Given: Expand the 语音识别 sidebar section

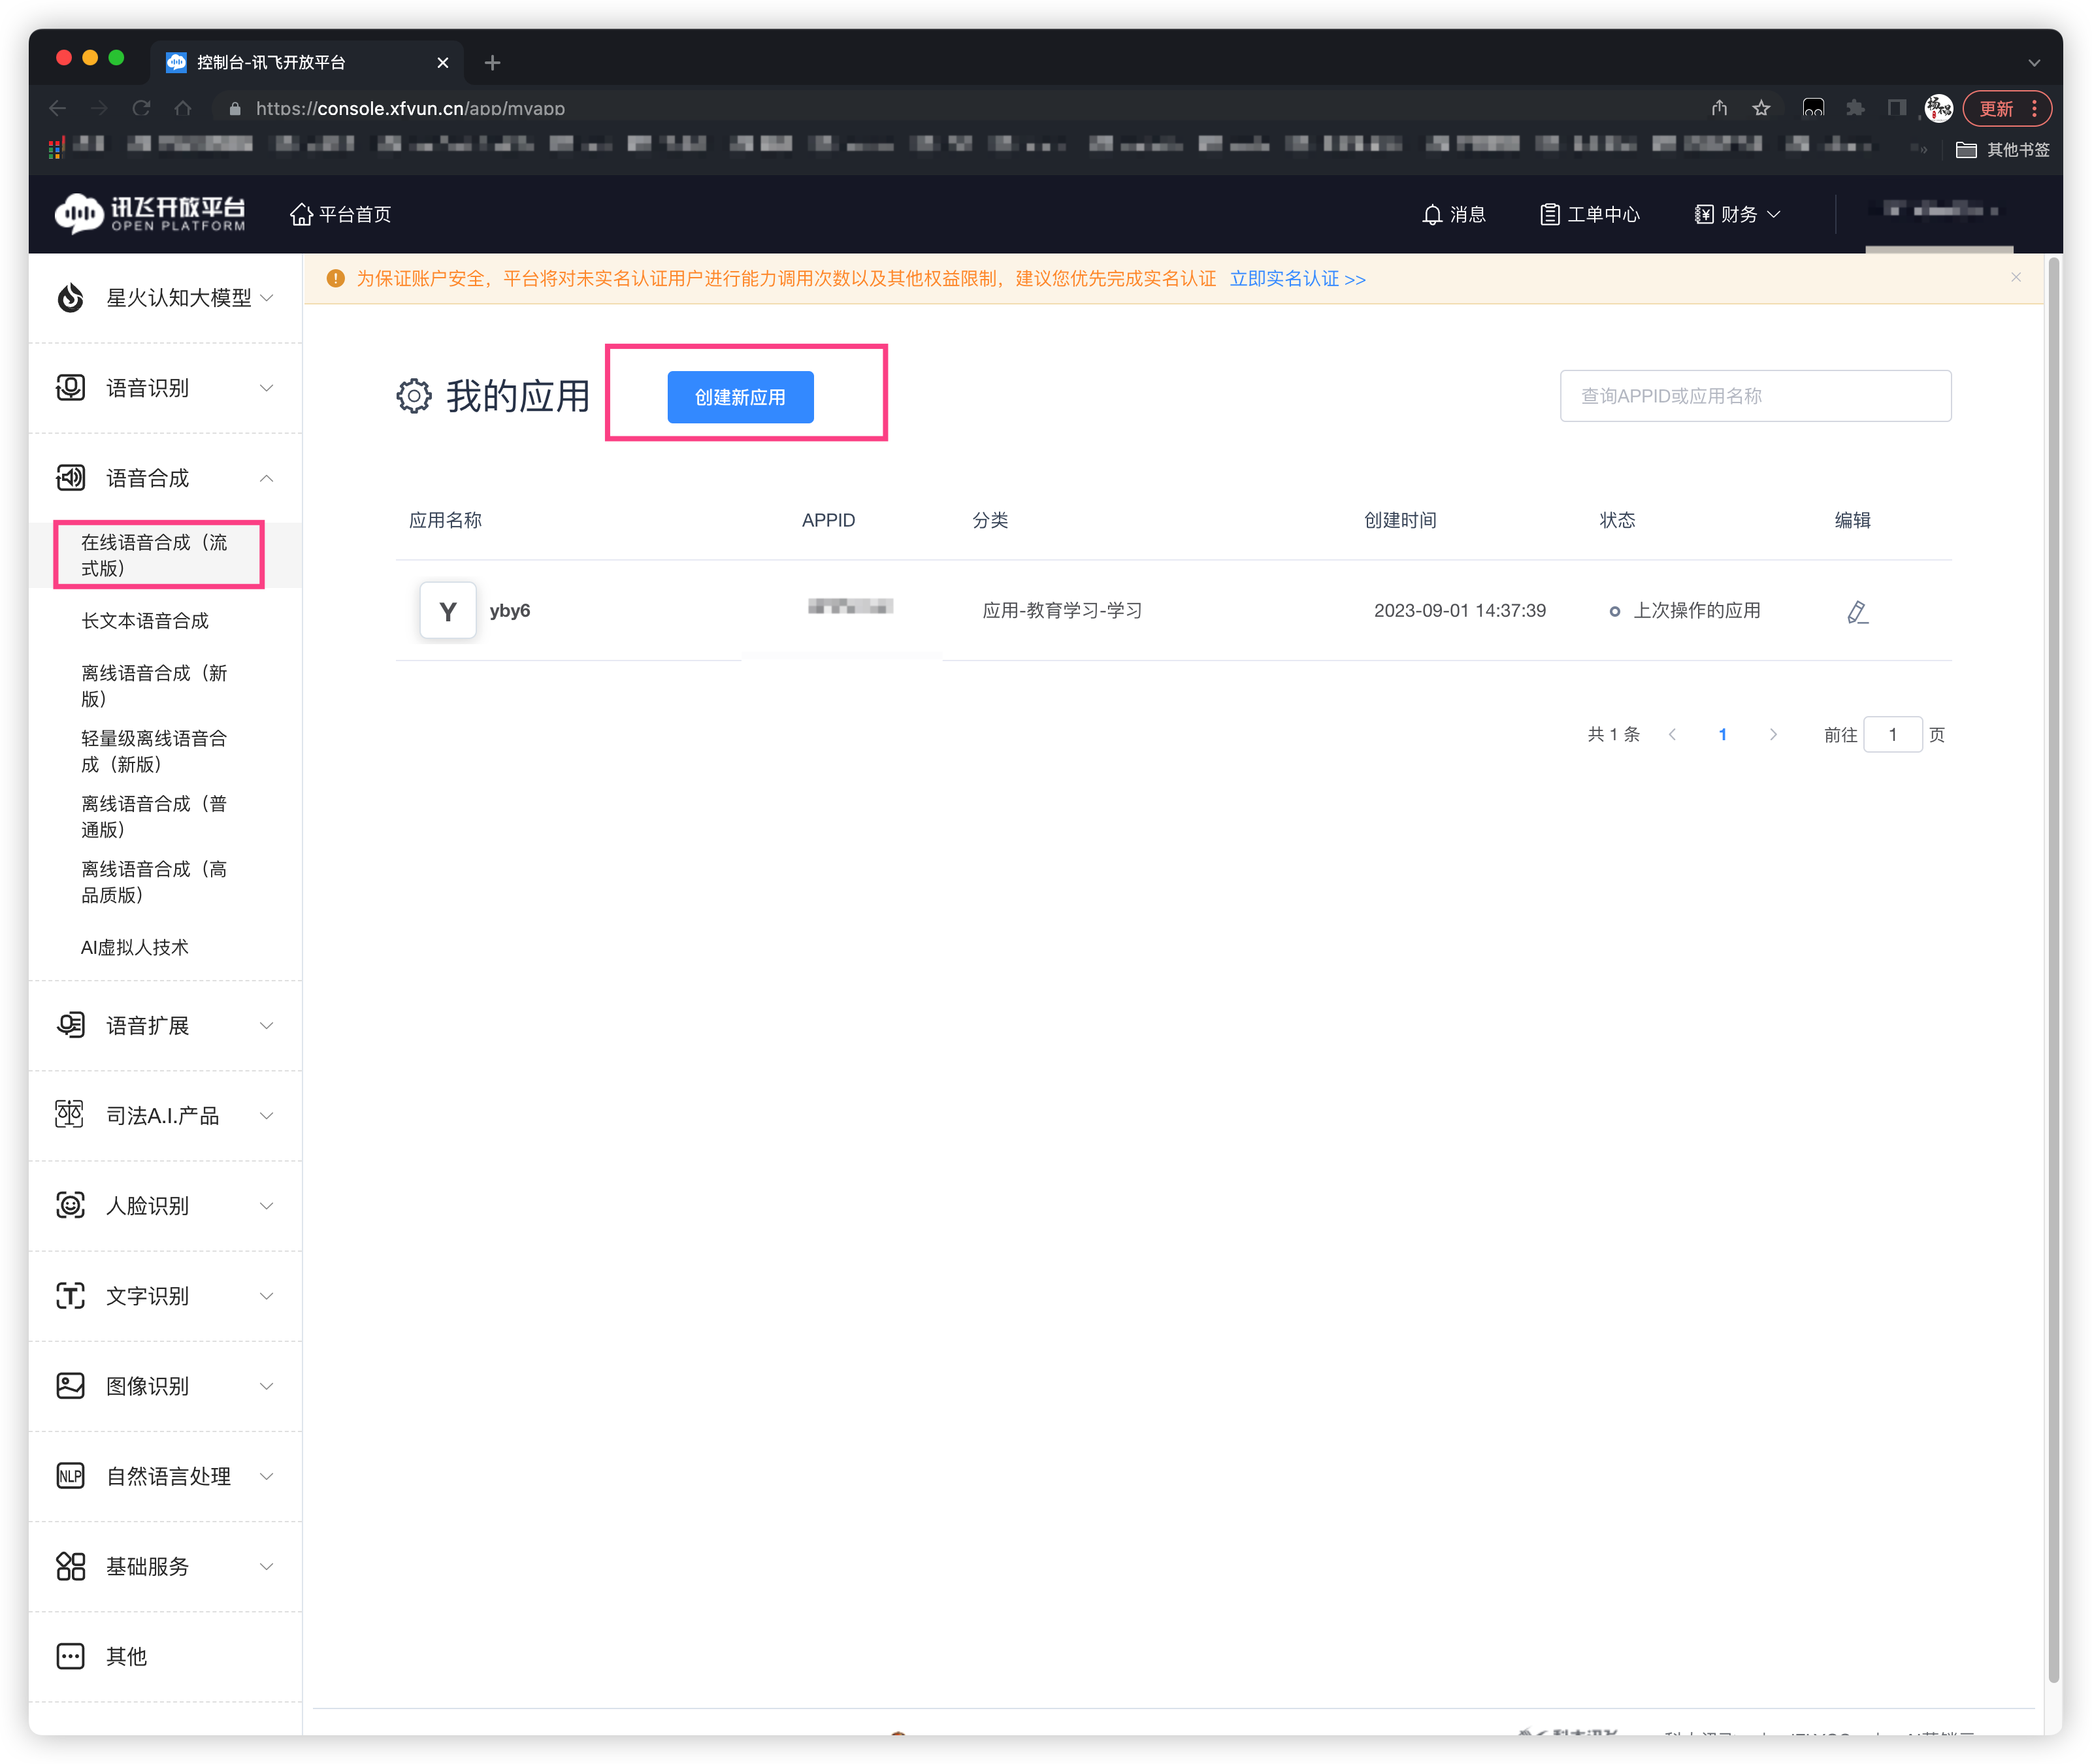Looking at the screenshot, I should click(266, 388).
